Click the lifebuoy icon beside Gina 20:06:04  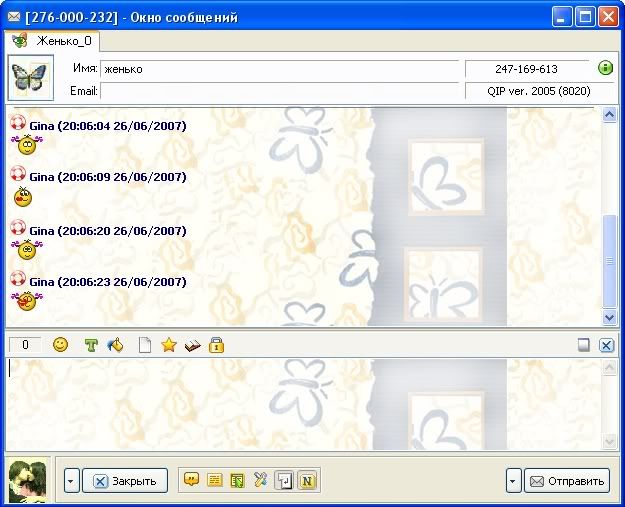[x=18, y=123]
